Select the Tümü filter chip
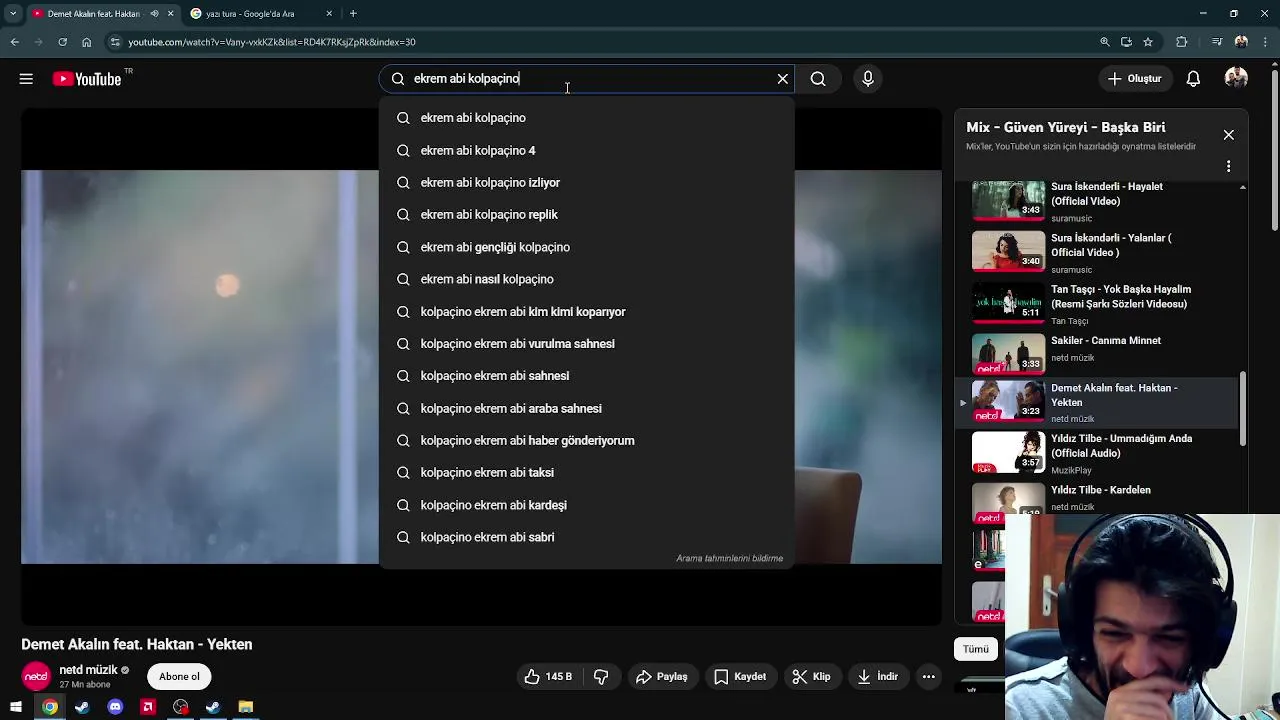This screenshot has height=720, width=1280. [x=976, y=649]
